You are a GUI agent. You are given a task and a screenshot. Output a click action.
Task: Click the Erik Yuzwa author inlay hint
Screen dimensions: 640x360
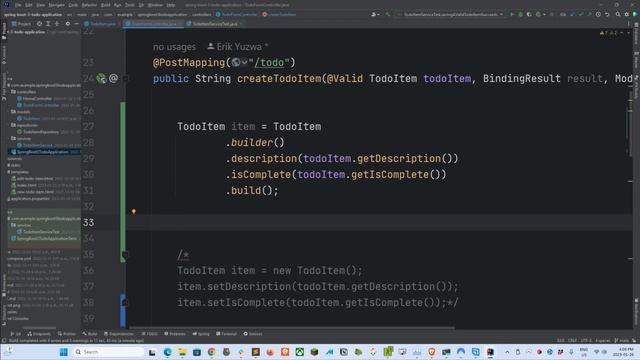tap(238, 47)
